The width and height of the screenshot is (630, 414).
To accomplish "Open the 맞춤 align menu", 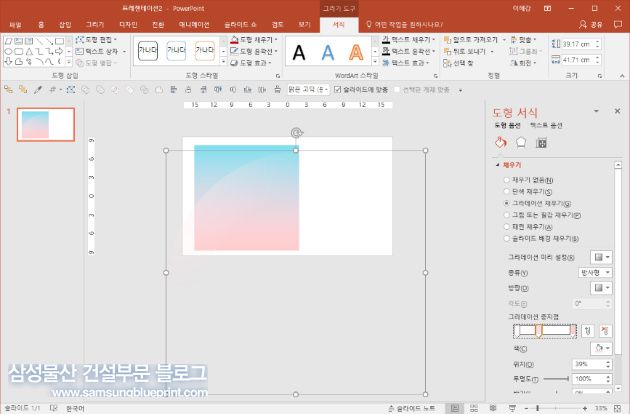I will pyautogui.click(x=523, y=40).
